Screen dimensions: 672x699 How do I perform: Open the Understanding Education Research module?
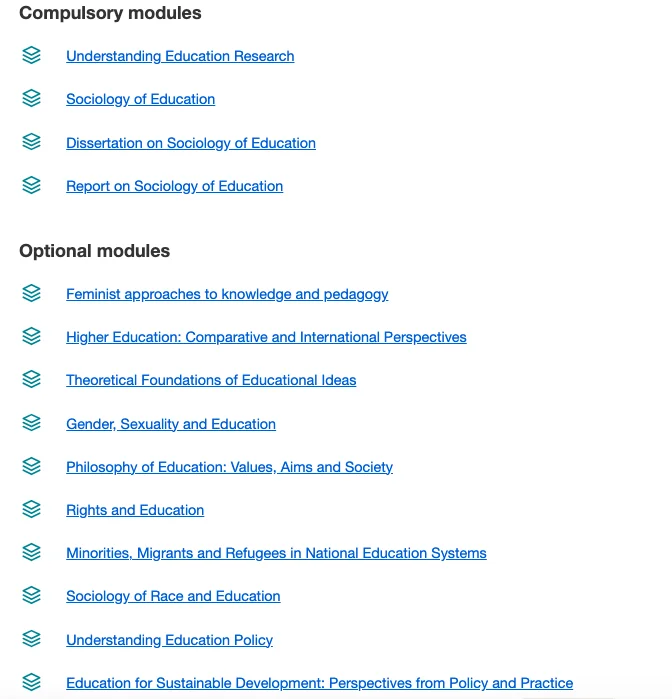click(x=180, y=56)
